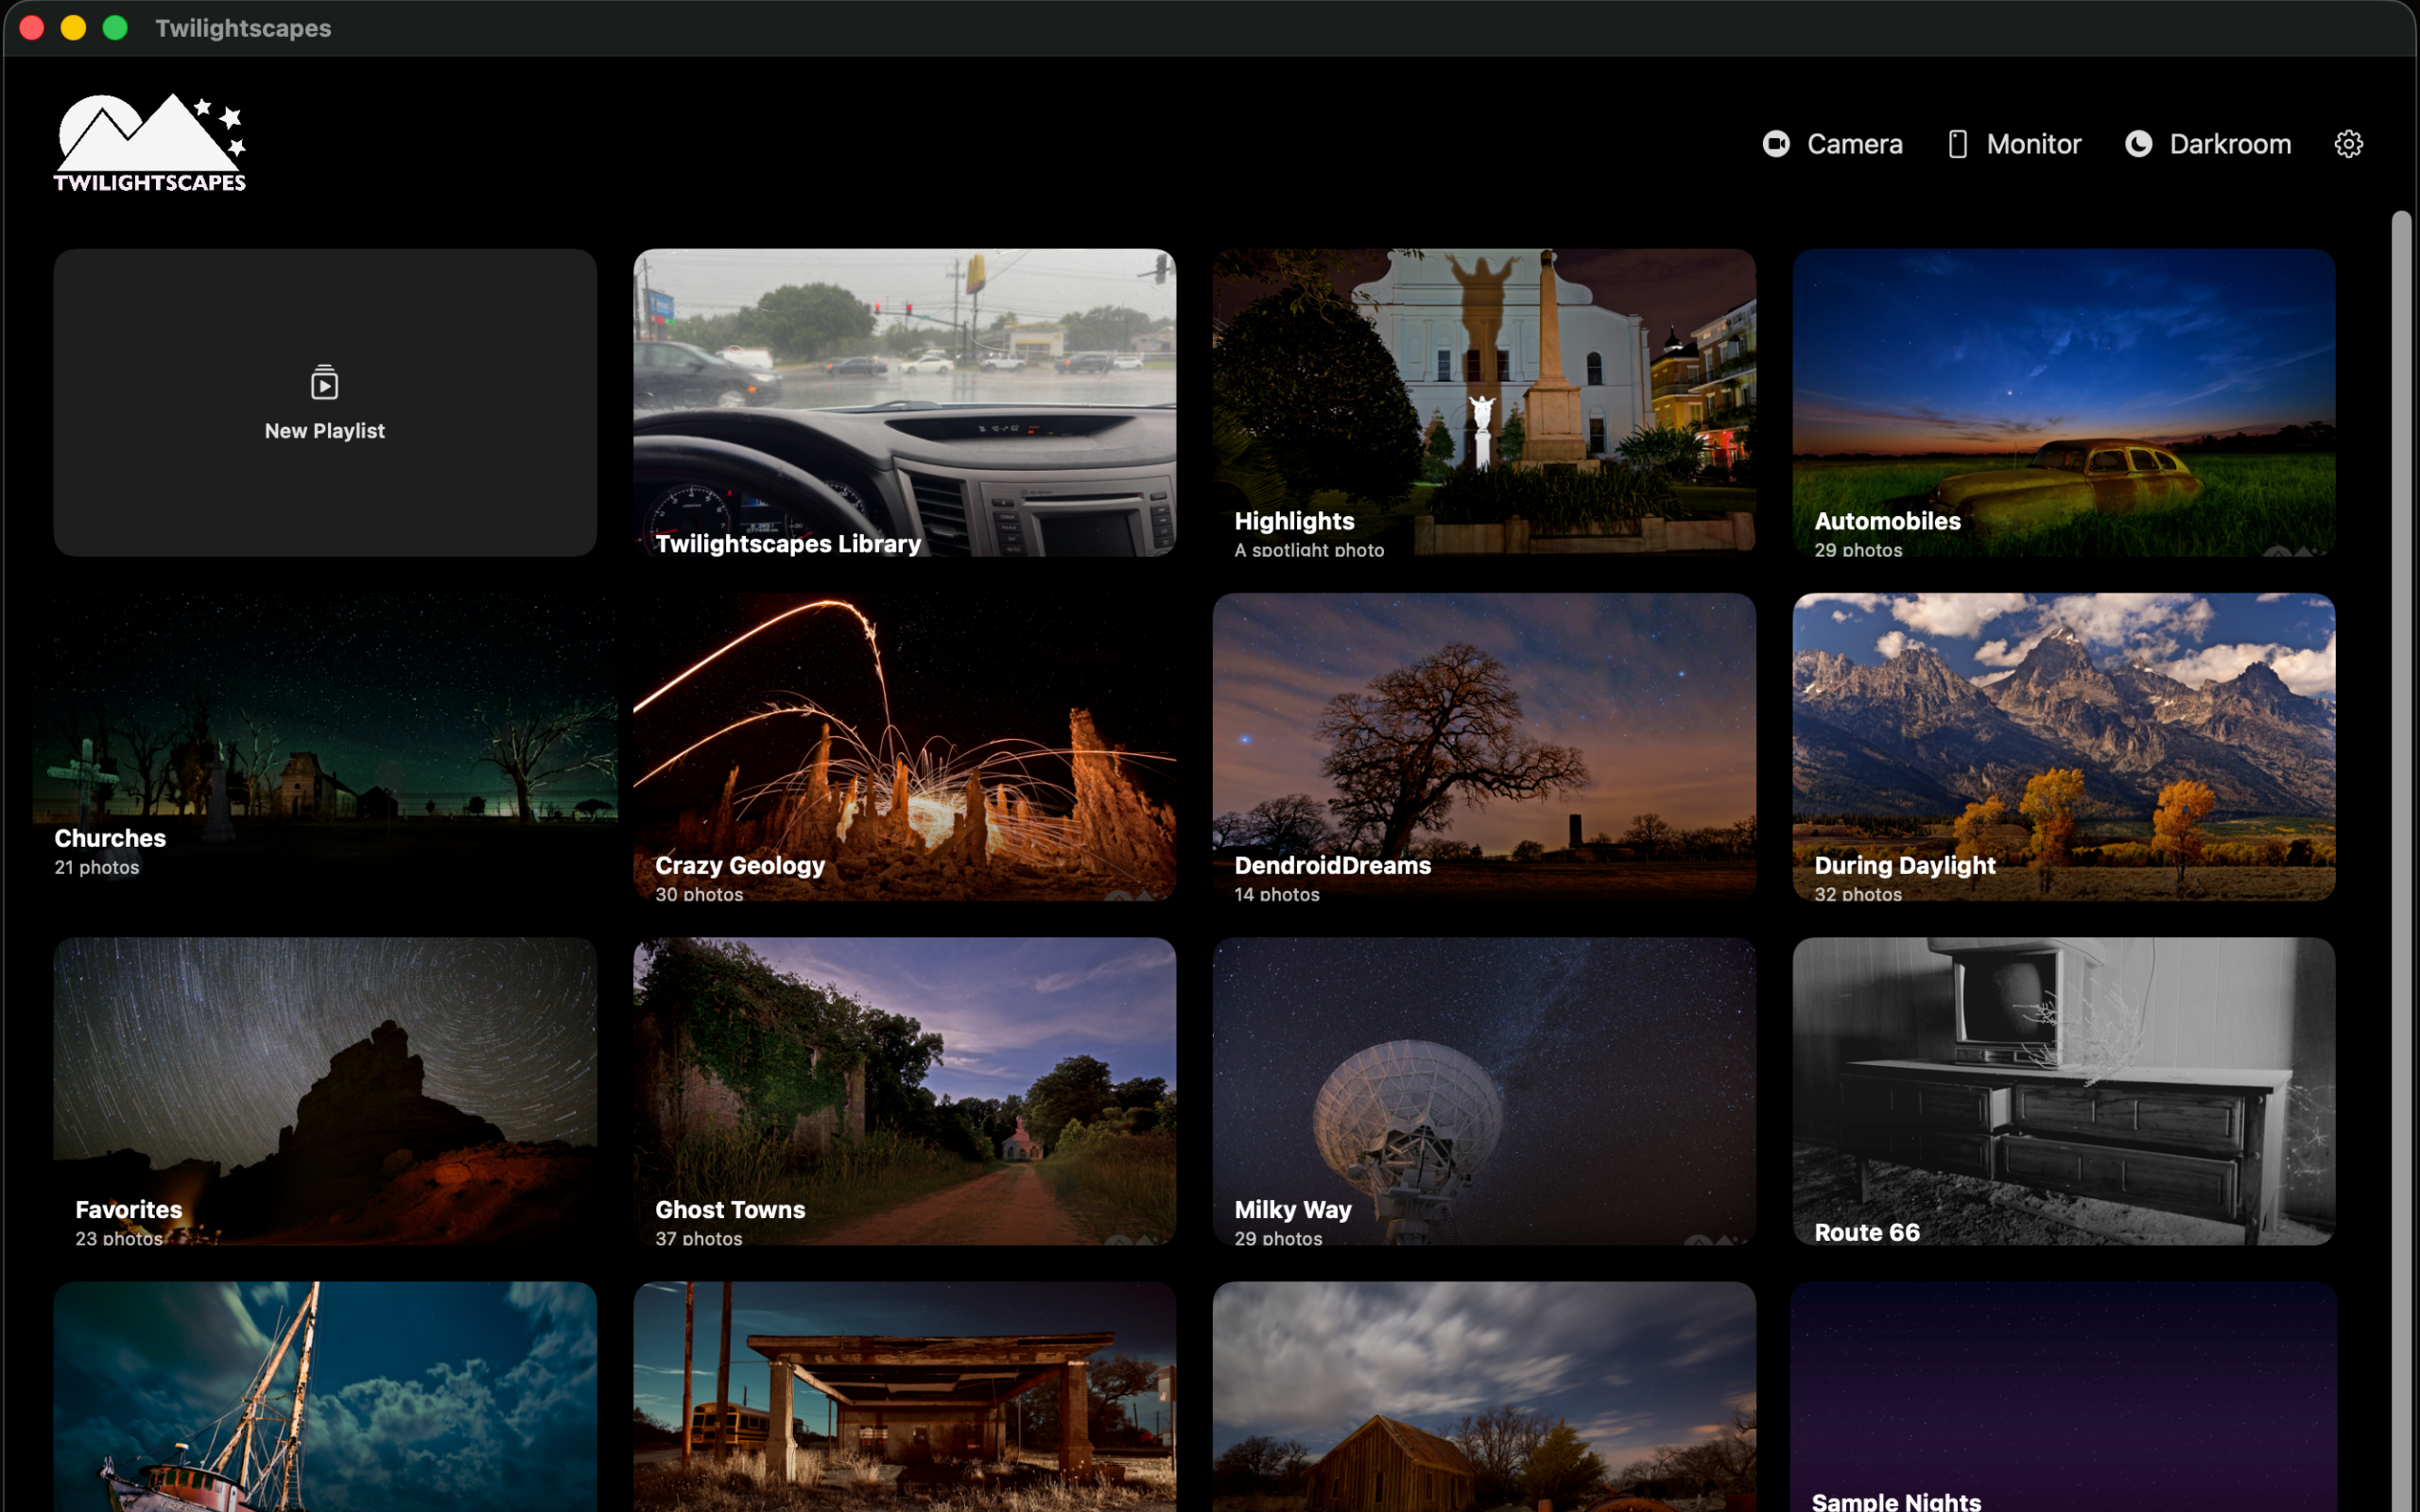Screen dimensions: 2420x1512
Task: Open settings via the gear icon
Action: pos(2348,144)
